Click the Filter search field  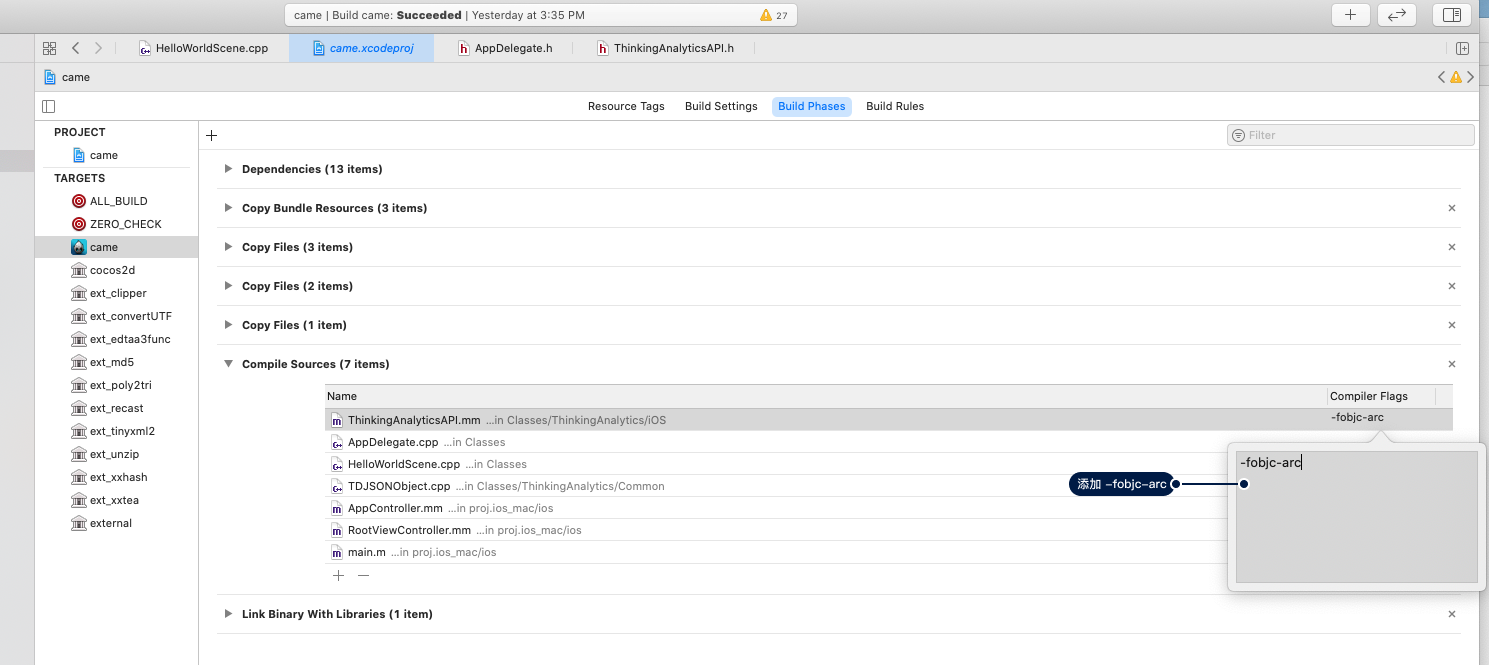point(1350,135)
